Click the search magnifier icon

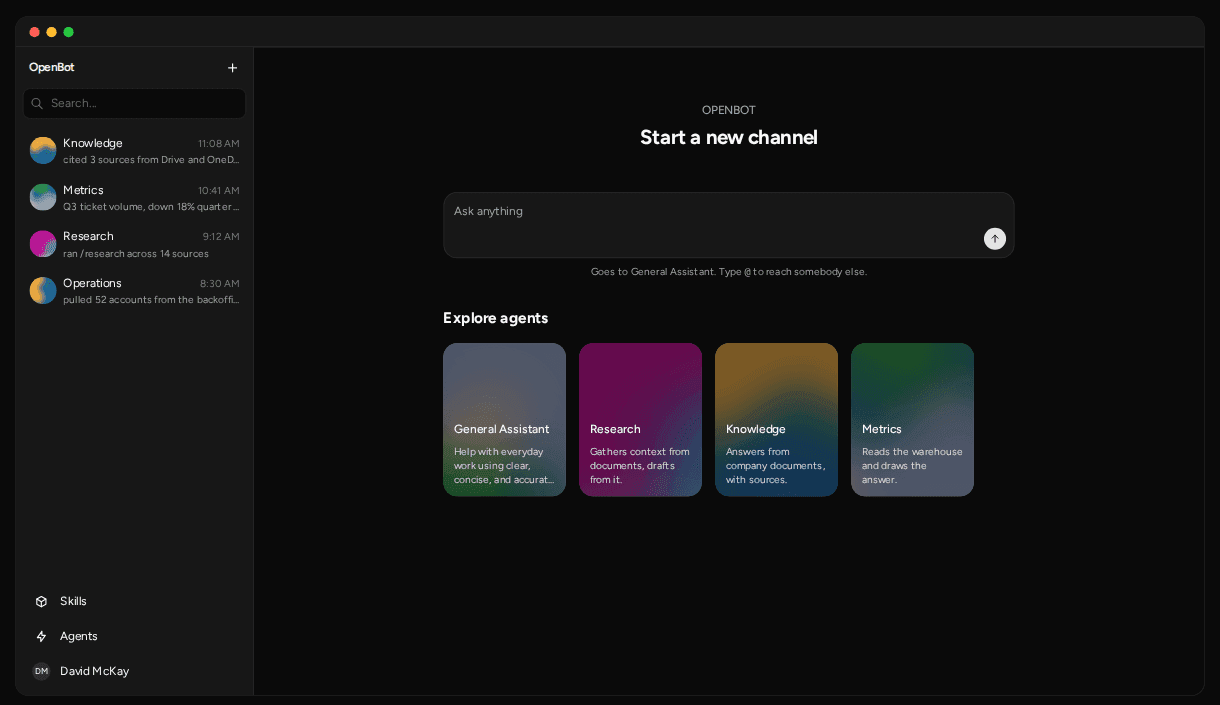[37, 103]
